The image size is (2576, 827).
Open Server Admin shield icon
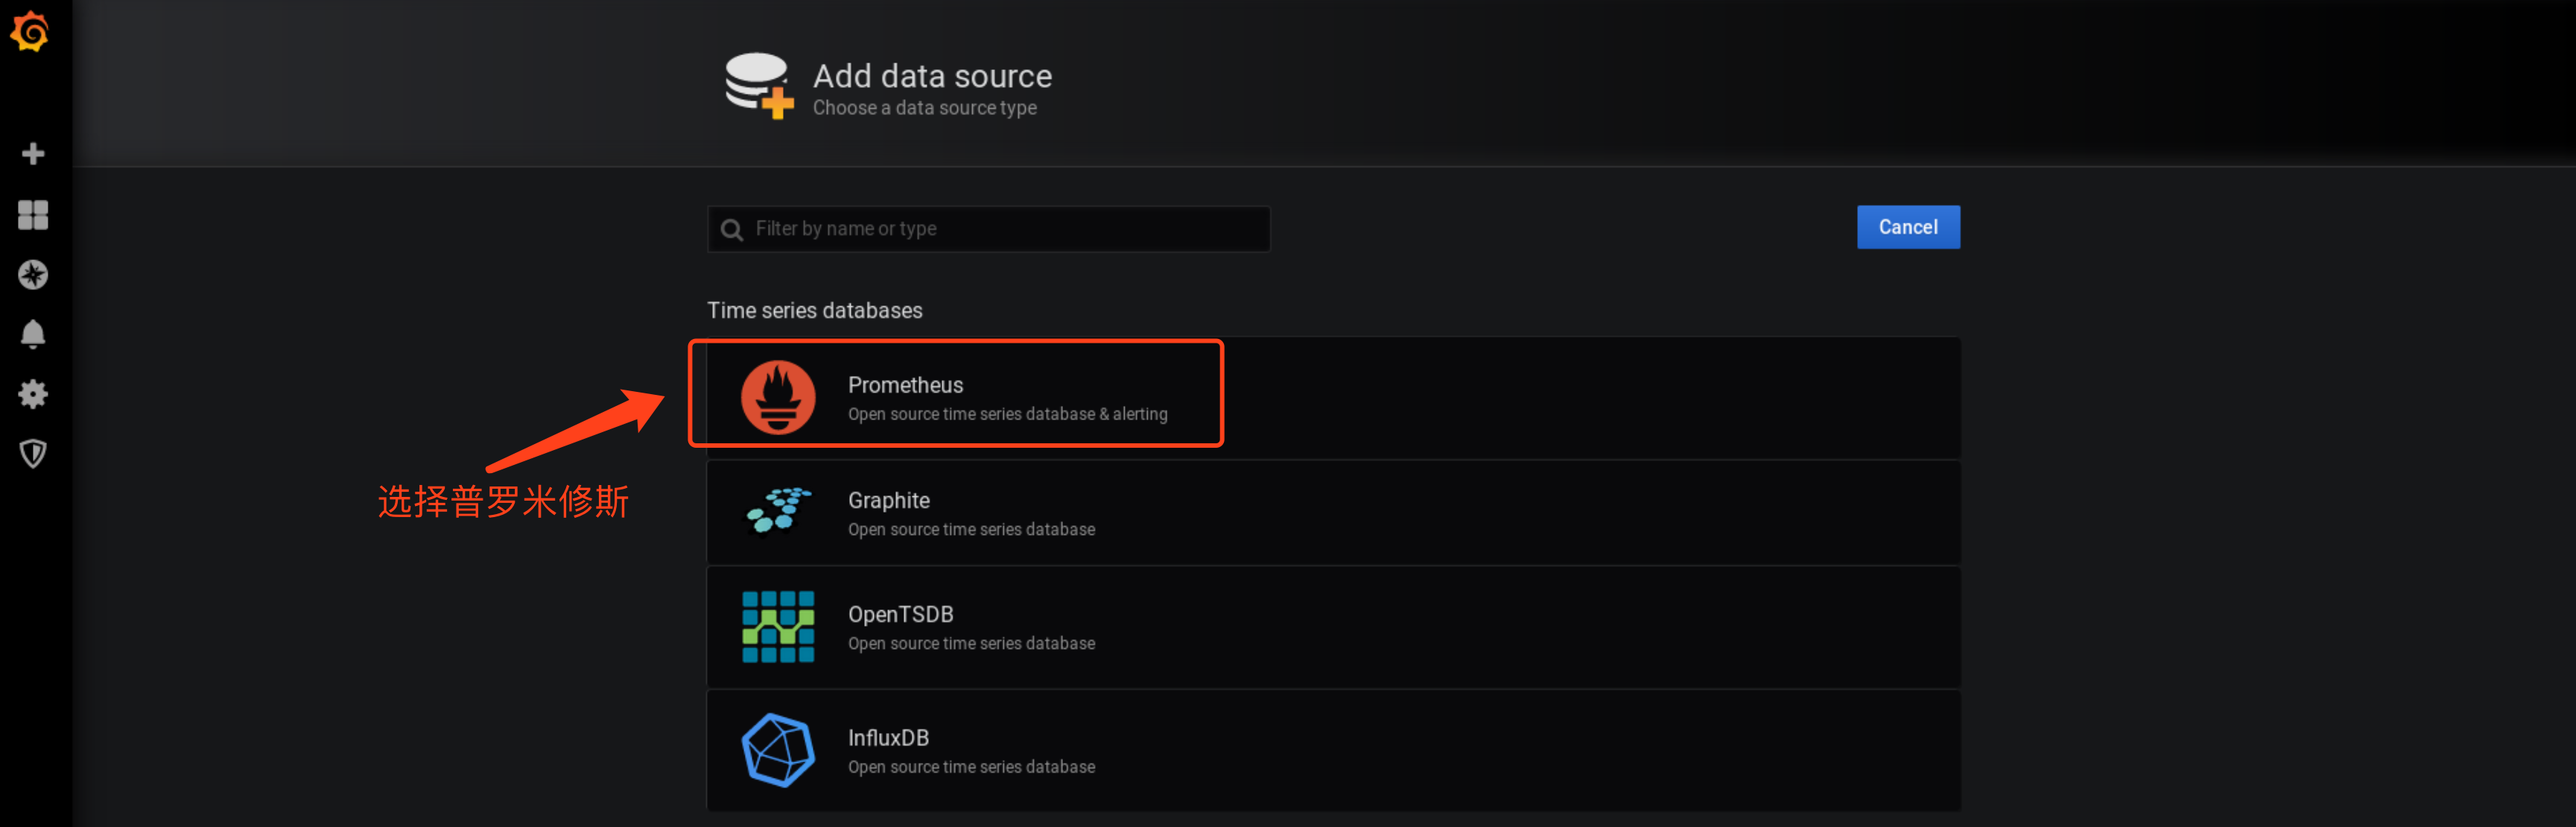pos(33,454)
